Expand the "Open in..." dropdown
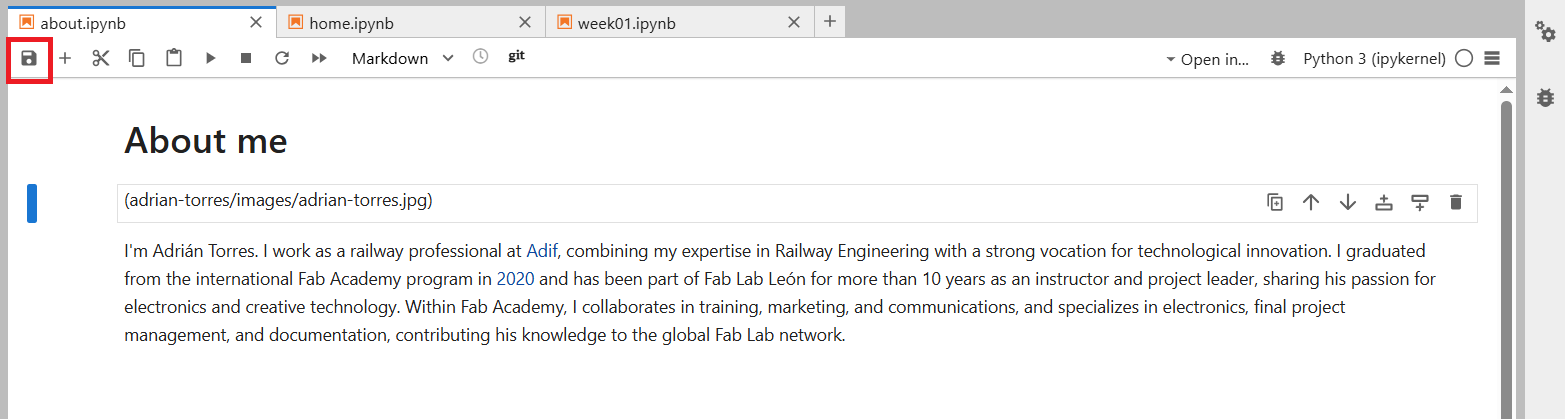Screen dimensions: 1565x419 1208,59
